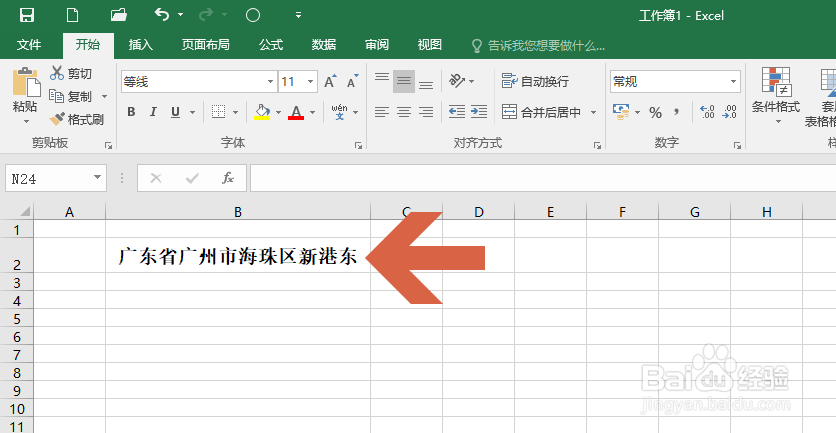Open the undo history dropdown arrow
The height and width of the screenshot is (433, 836).
180,15
